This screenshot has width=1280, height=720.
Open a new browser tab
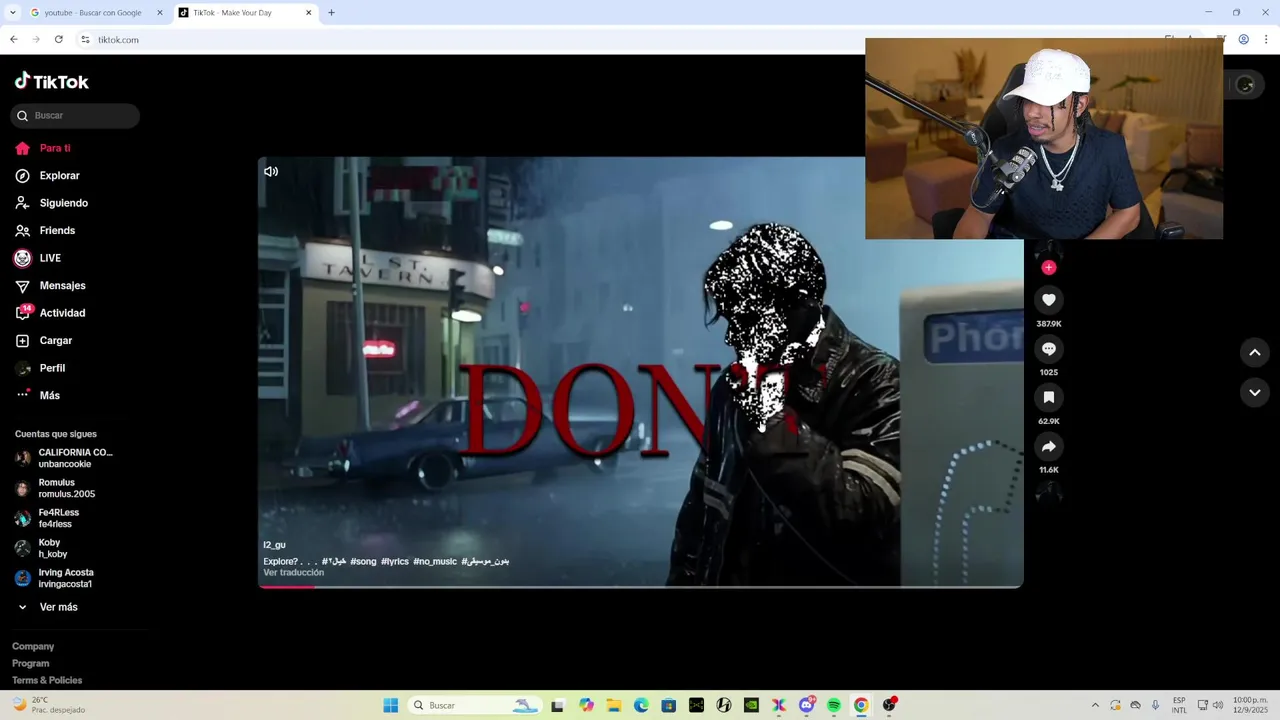(x=331, y=13)
